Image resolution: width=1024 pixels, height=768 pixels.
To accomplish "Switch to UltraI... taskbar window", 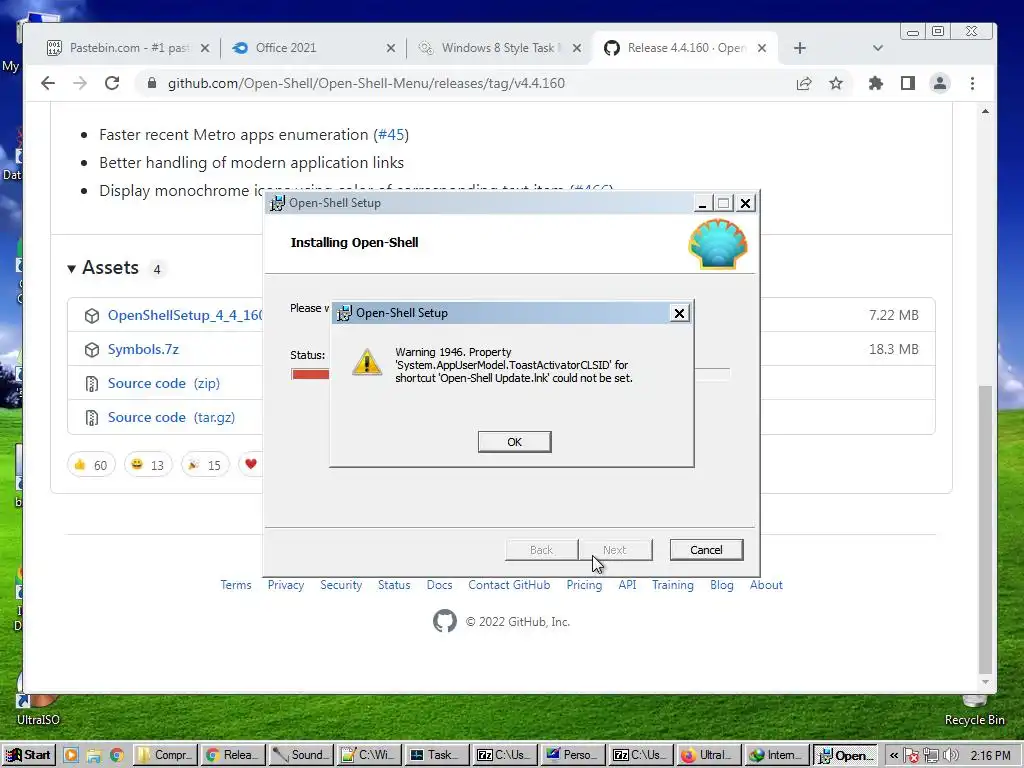I will 709,755.
